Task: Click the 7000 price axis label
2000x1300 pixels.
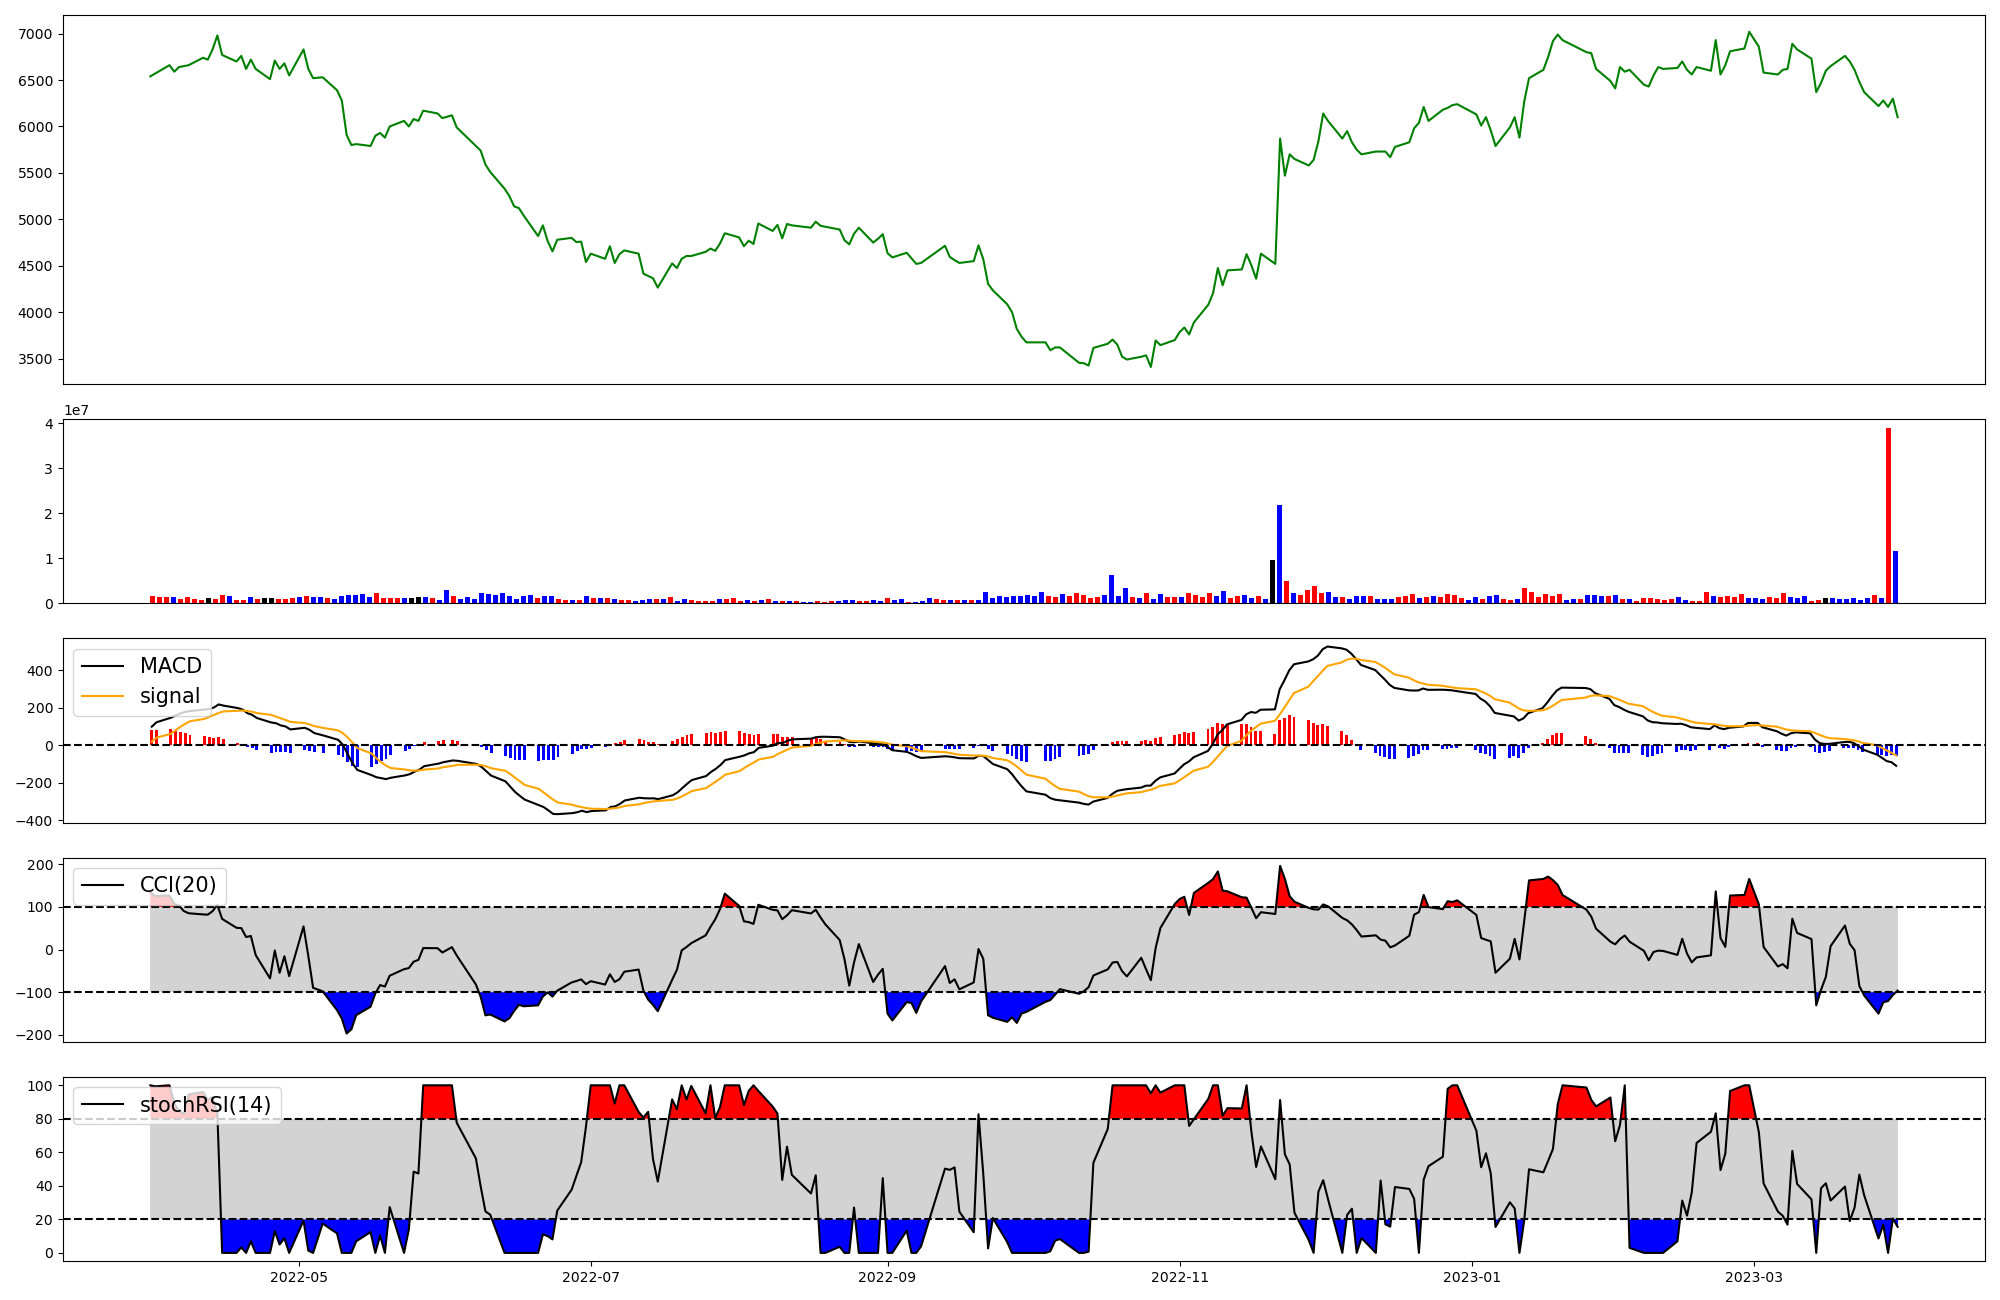Action: (35, 35)
